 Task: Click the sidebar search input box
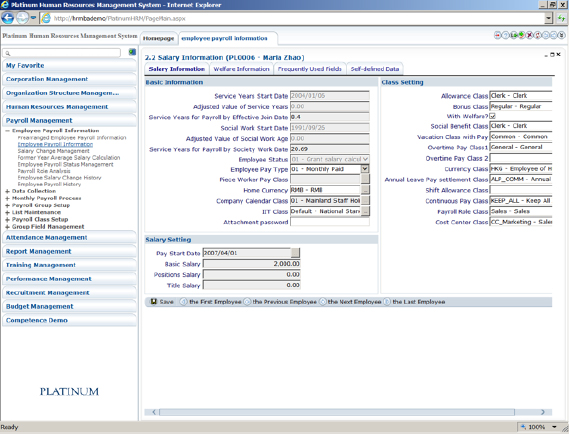click(x=62, y=53)
